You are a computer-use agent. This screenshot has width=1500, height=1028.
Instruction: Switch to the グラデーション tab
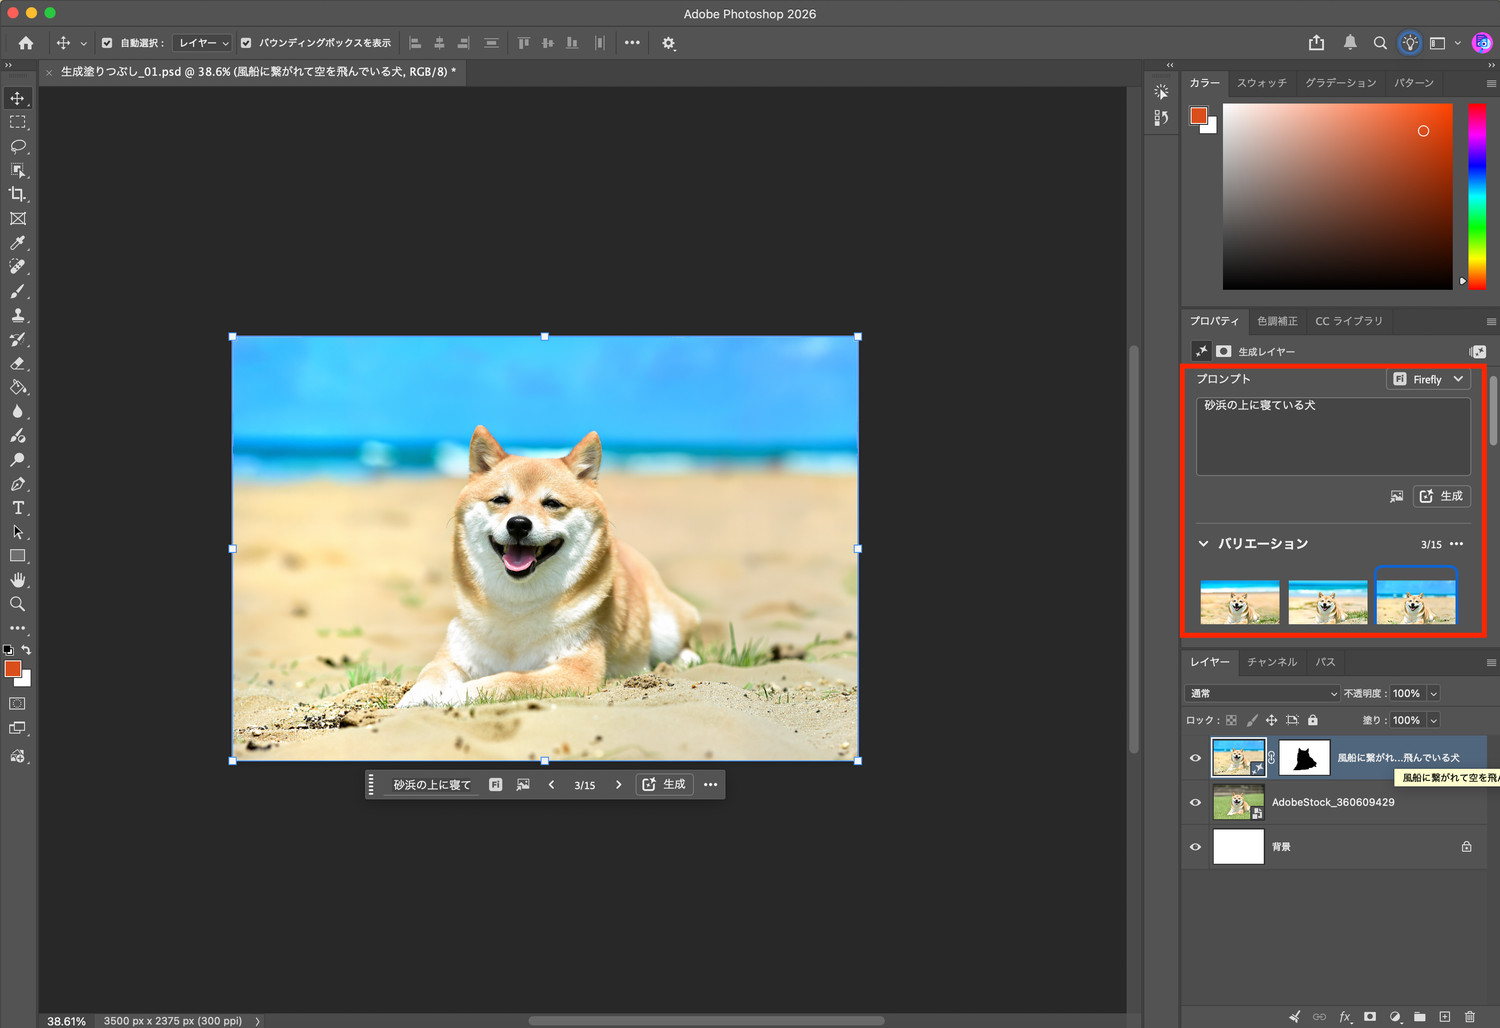[1341, 83]
